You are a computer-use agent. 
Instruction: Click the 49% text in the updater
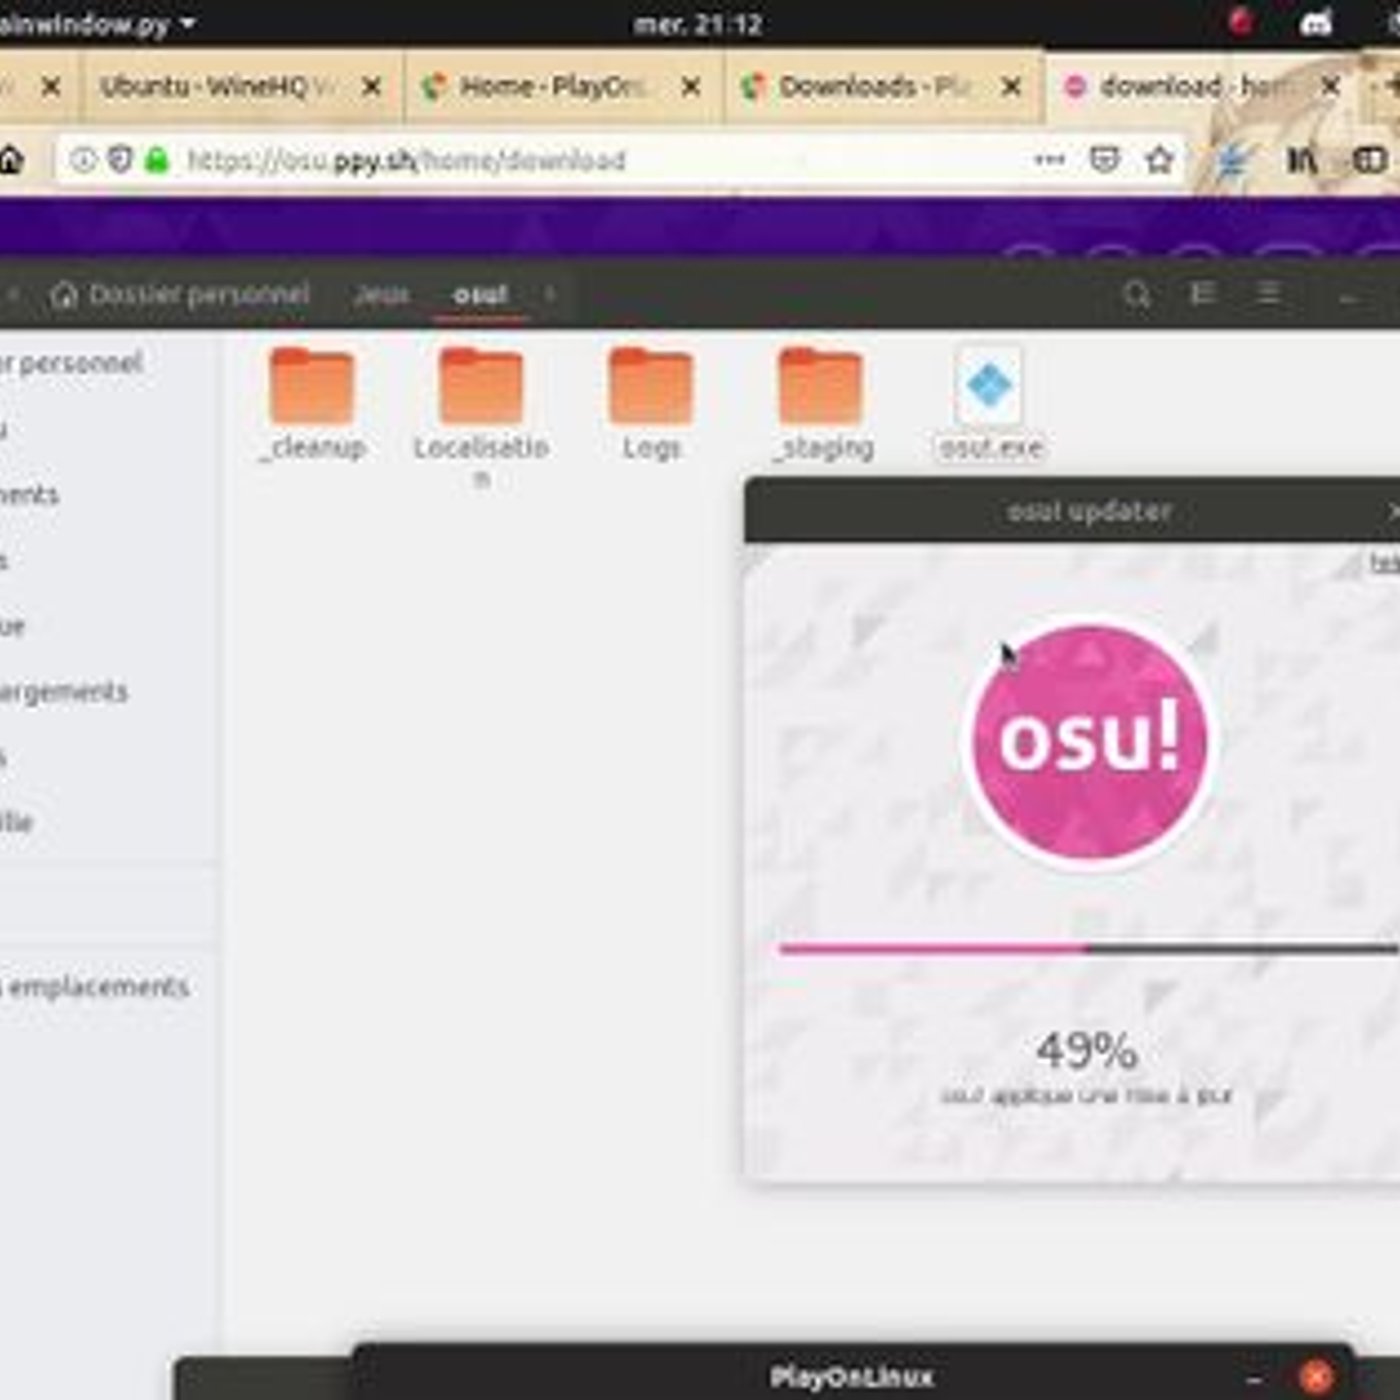(1087, 1050)
